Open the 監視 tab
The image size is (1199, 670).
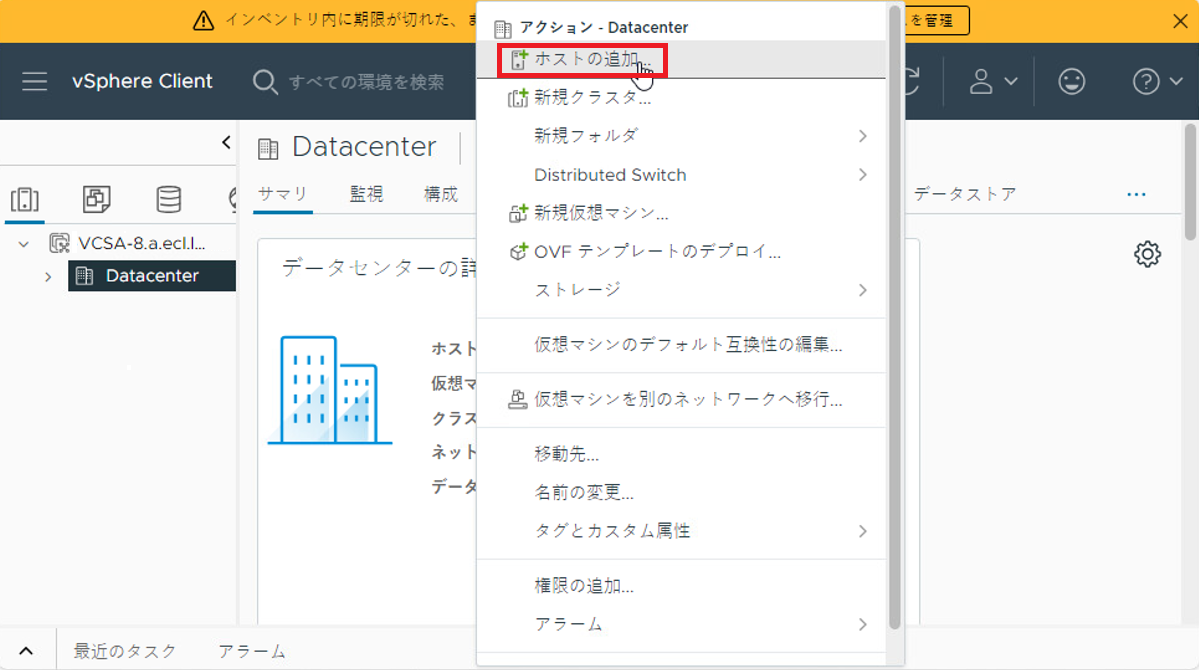point(366,194)
